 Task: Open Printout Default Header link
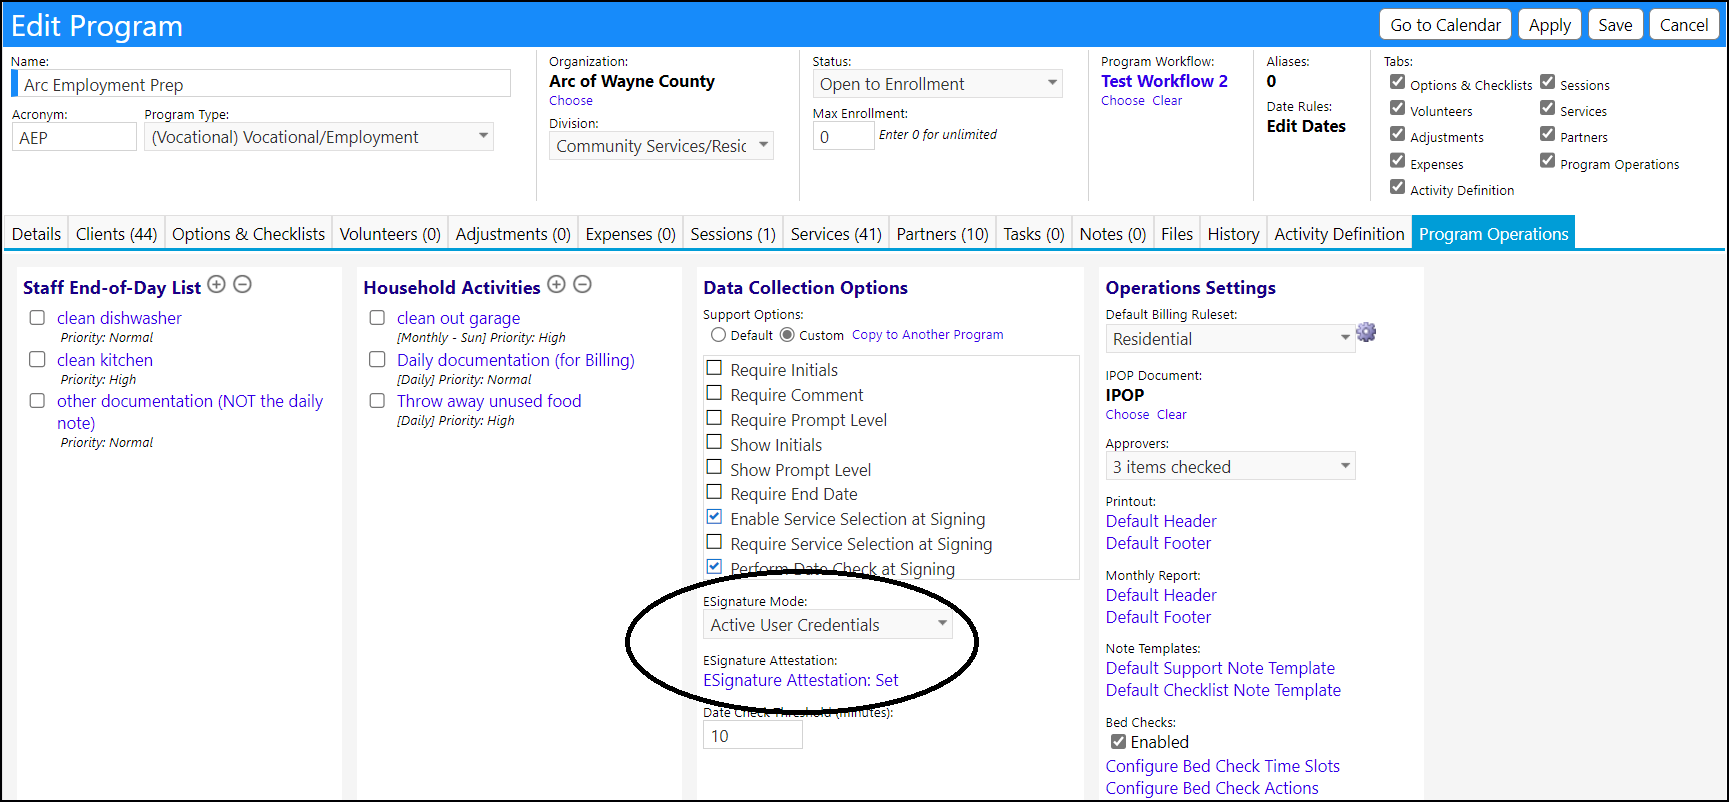[1161, 521]
